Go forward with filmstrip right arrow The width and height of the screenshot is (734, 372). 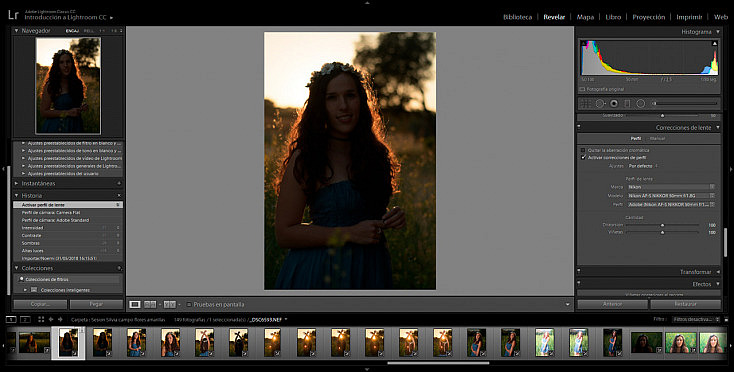(x=60, y=320)
